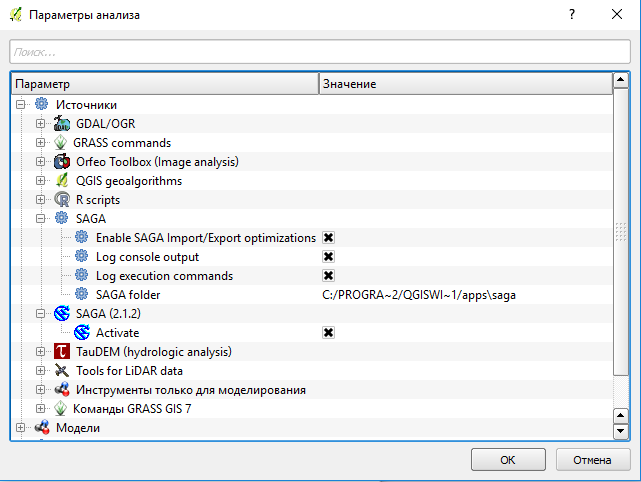Click the bottom scrollbar down arrow
641x482 pixels.
click(621, 431)
